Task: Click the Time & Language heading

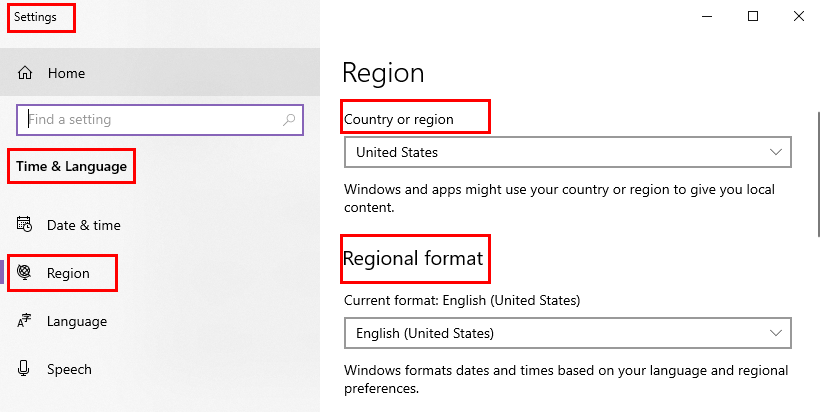Action: (x=71, y=166)
